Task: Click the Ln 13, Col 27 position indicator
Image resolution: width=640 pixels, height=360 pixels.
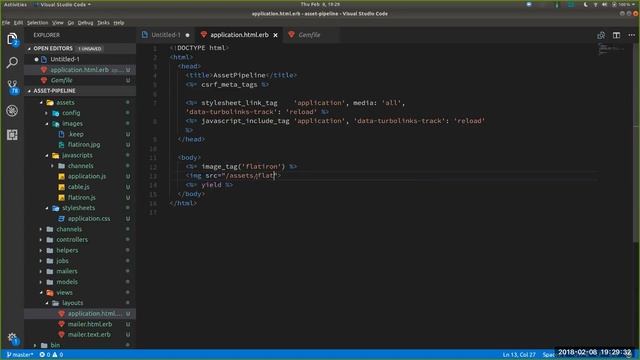Action: point(519,355)
